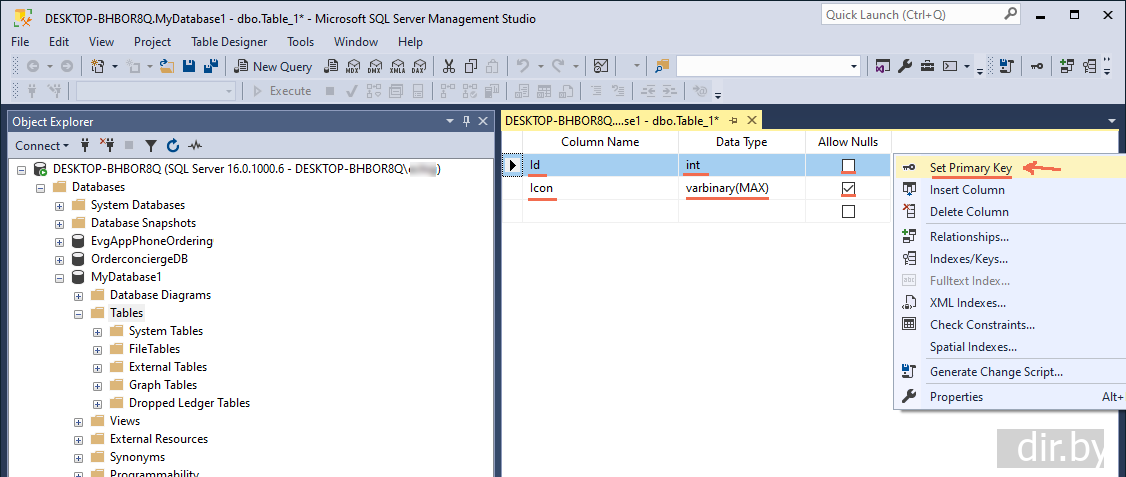
Task: Uncheck Allow Nulls for the Icon column
Action: pos(848,189)
